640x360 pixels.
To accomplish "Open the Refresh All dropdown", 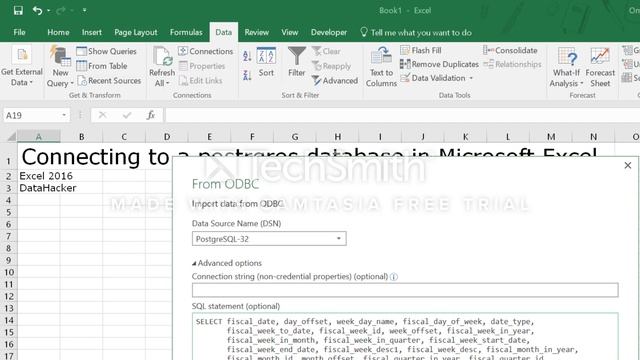I will click(162, 67).
